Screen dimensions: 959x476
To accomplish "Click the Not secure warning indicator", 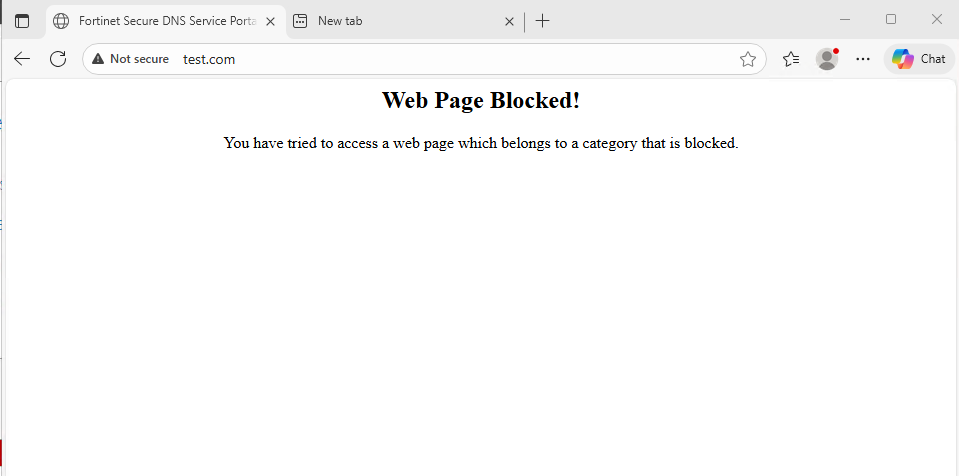I will [x=130, y=59].
